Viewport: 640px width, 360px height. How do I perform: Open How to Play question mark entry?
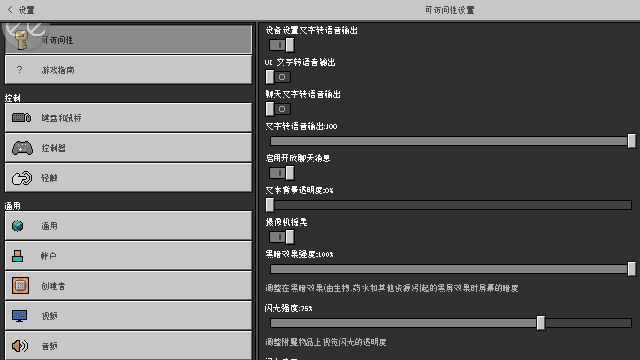click(128, 70)
